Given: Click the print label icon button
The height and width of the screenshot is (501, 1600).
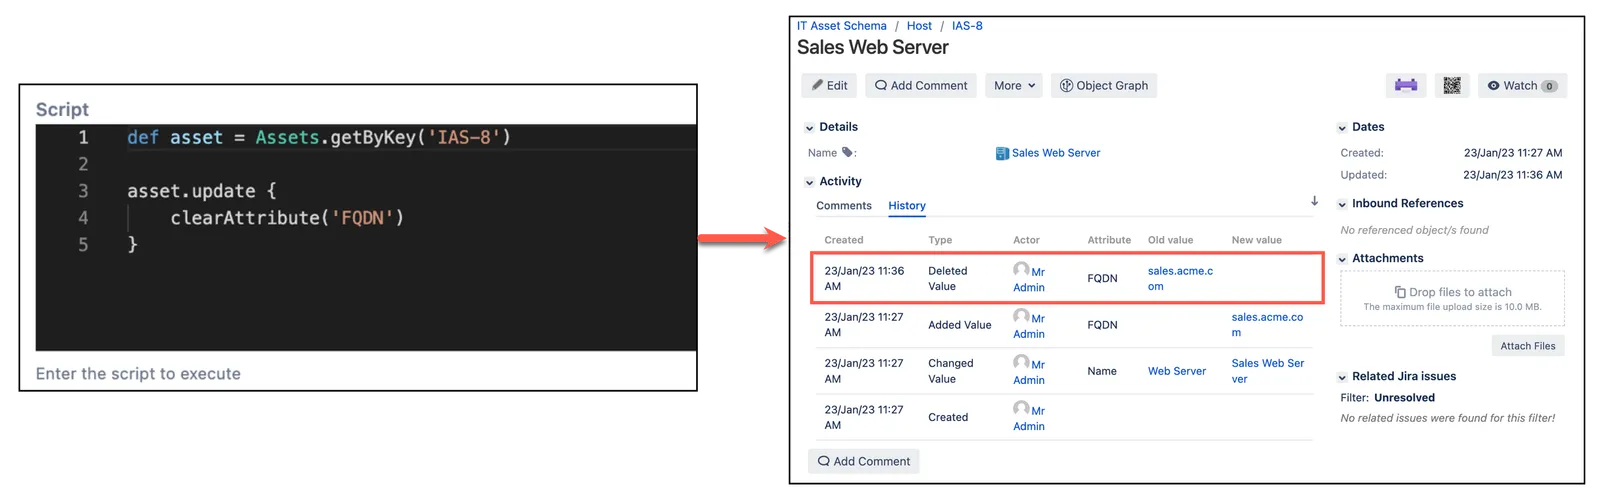Looking at the screenshot, I should [x=1406, y=86].
